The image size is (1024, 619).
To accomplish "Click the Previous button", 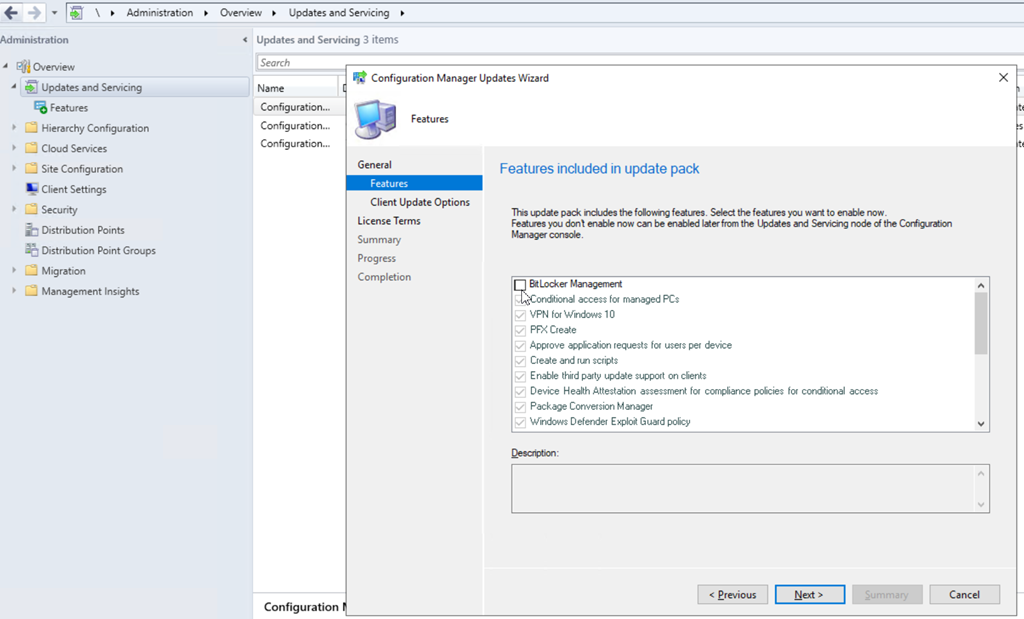I will [732, 595].
